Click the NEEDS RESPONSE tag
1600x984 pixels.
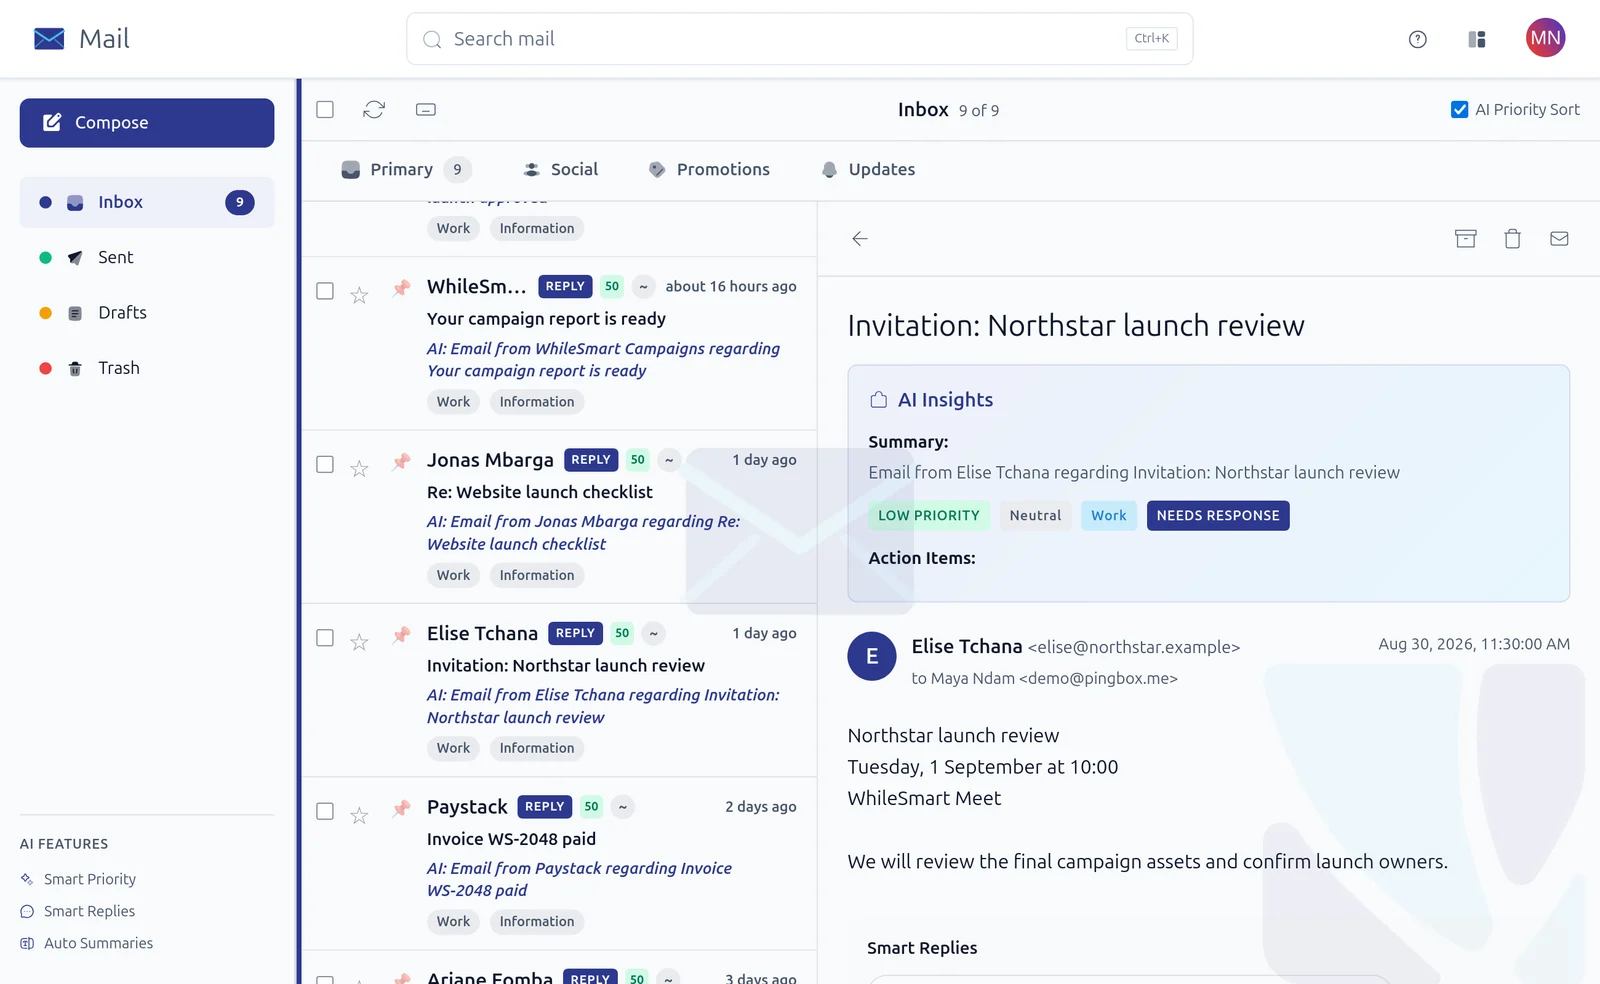tap(1218, 516)
